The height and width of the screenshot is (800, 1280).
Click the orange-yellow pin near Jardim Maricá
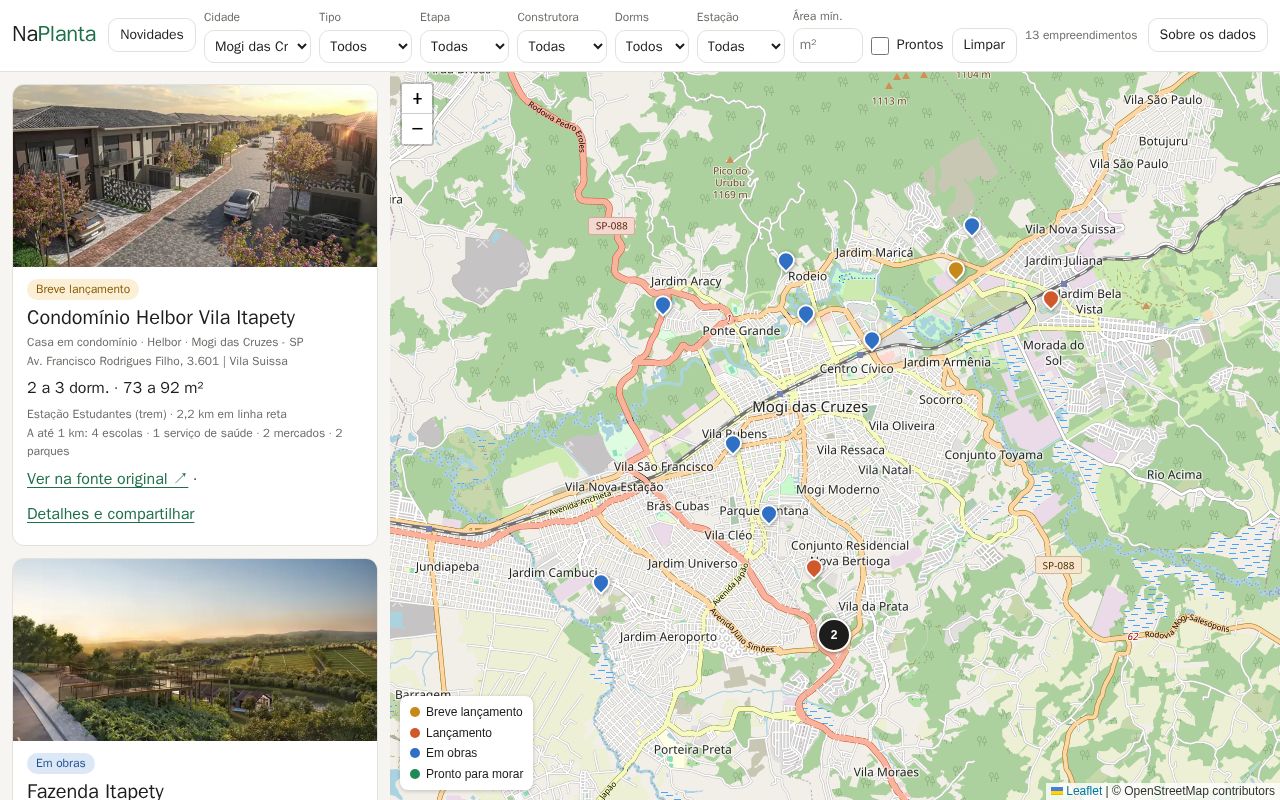click(x=956, y=271)
